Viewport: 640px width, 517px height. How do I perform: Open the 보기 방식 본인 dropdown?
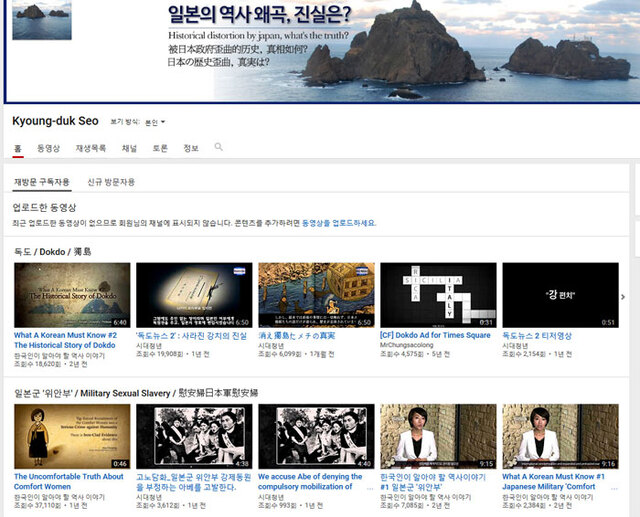(x=156, y=122)
